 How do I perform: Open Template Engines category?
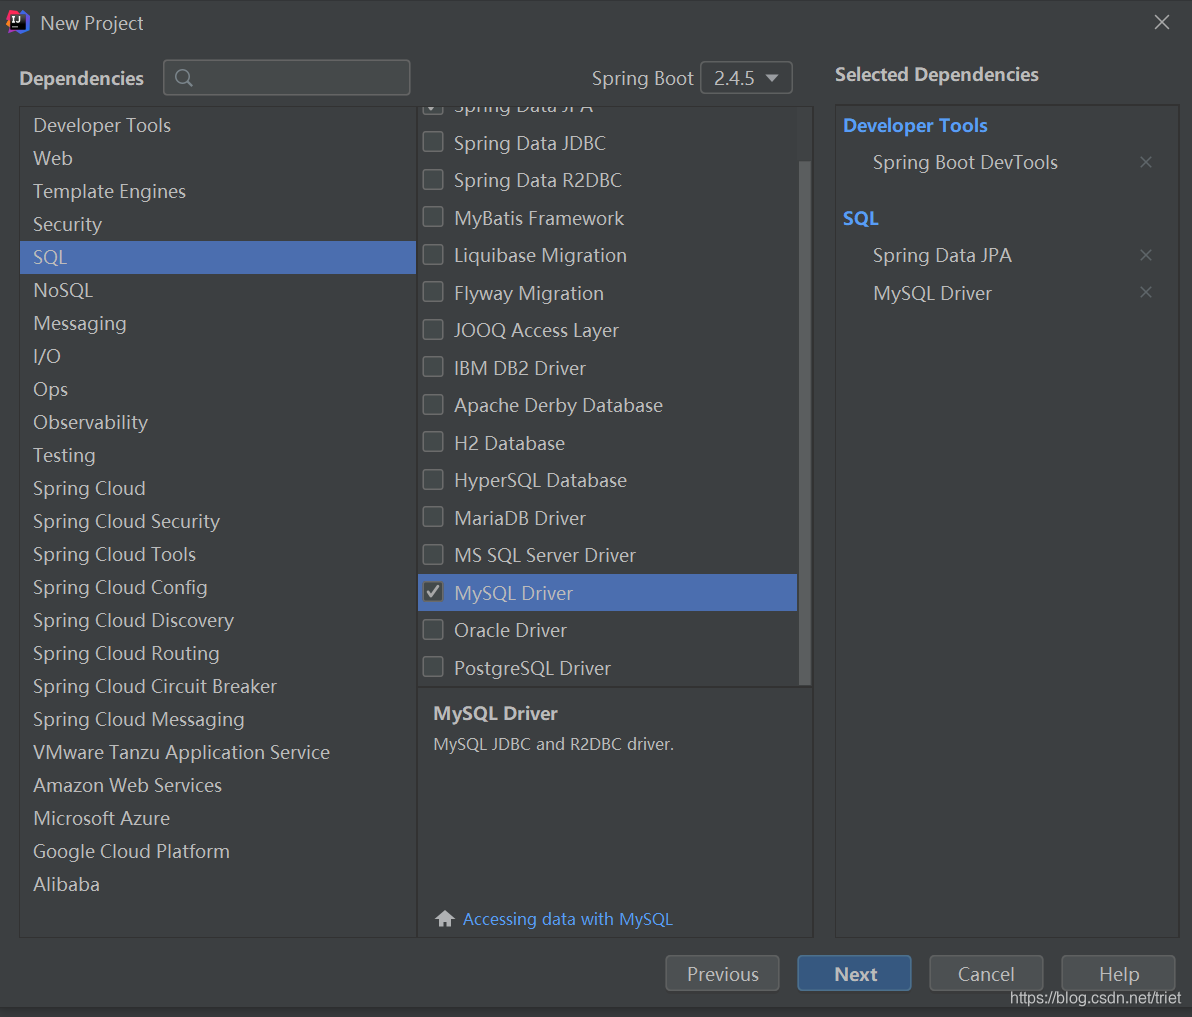point(217,192)
